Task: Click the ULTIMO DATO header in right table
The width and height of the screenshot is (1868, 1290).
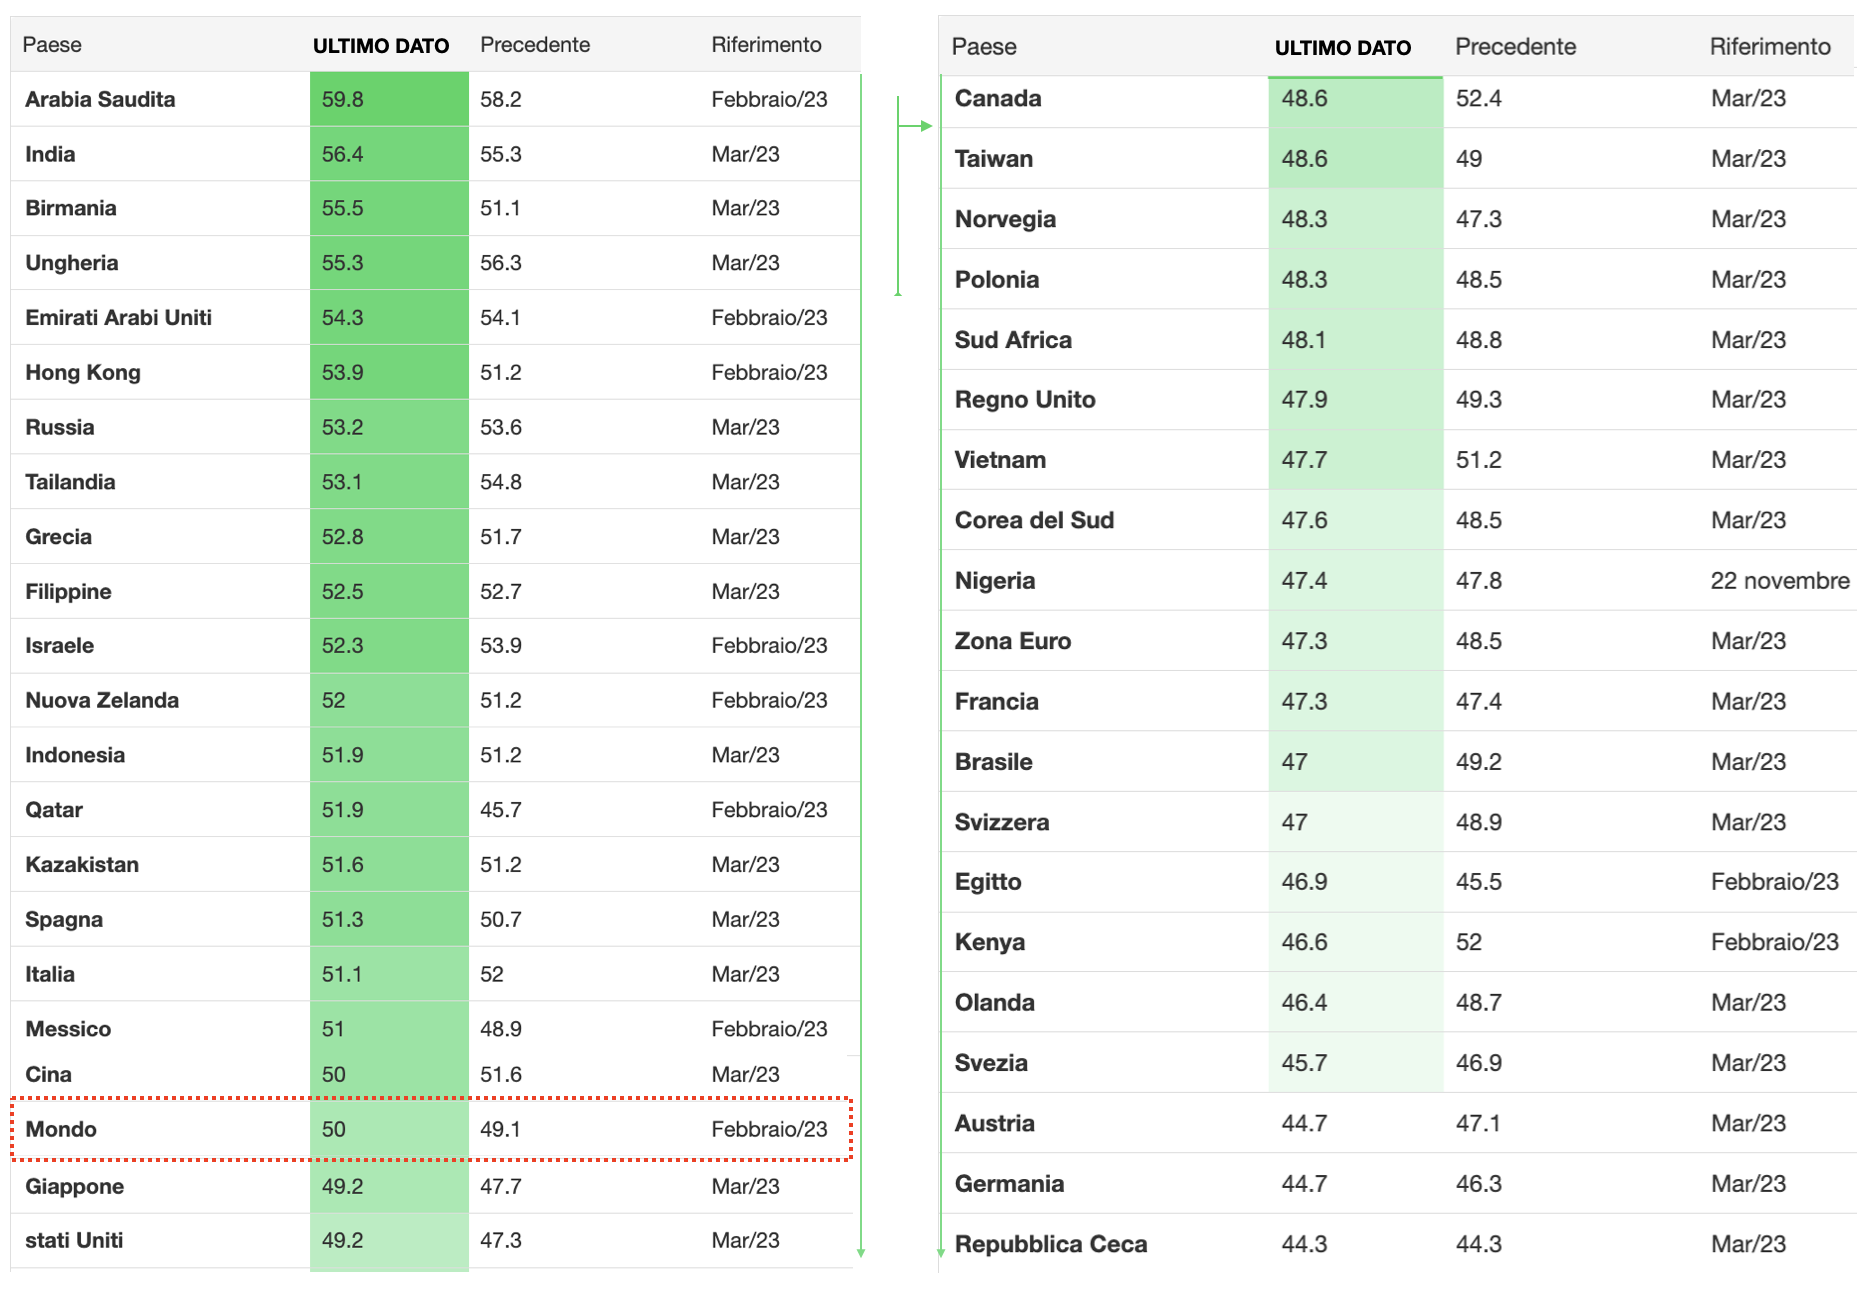Action: pyautogui.click(x=1342, y=48)
